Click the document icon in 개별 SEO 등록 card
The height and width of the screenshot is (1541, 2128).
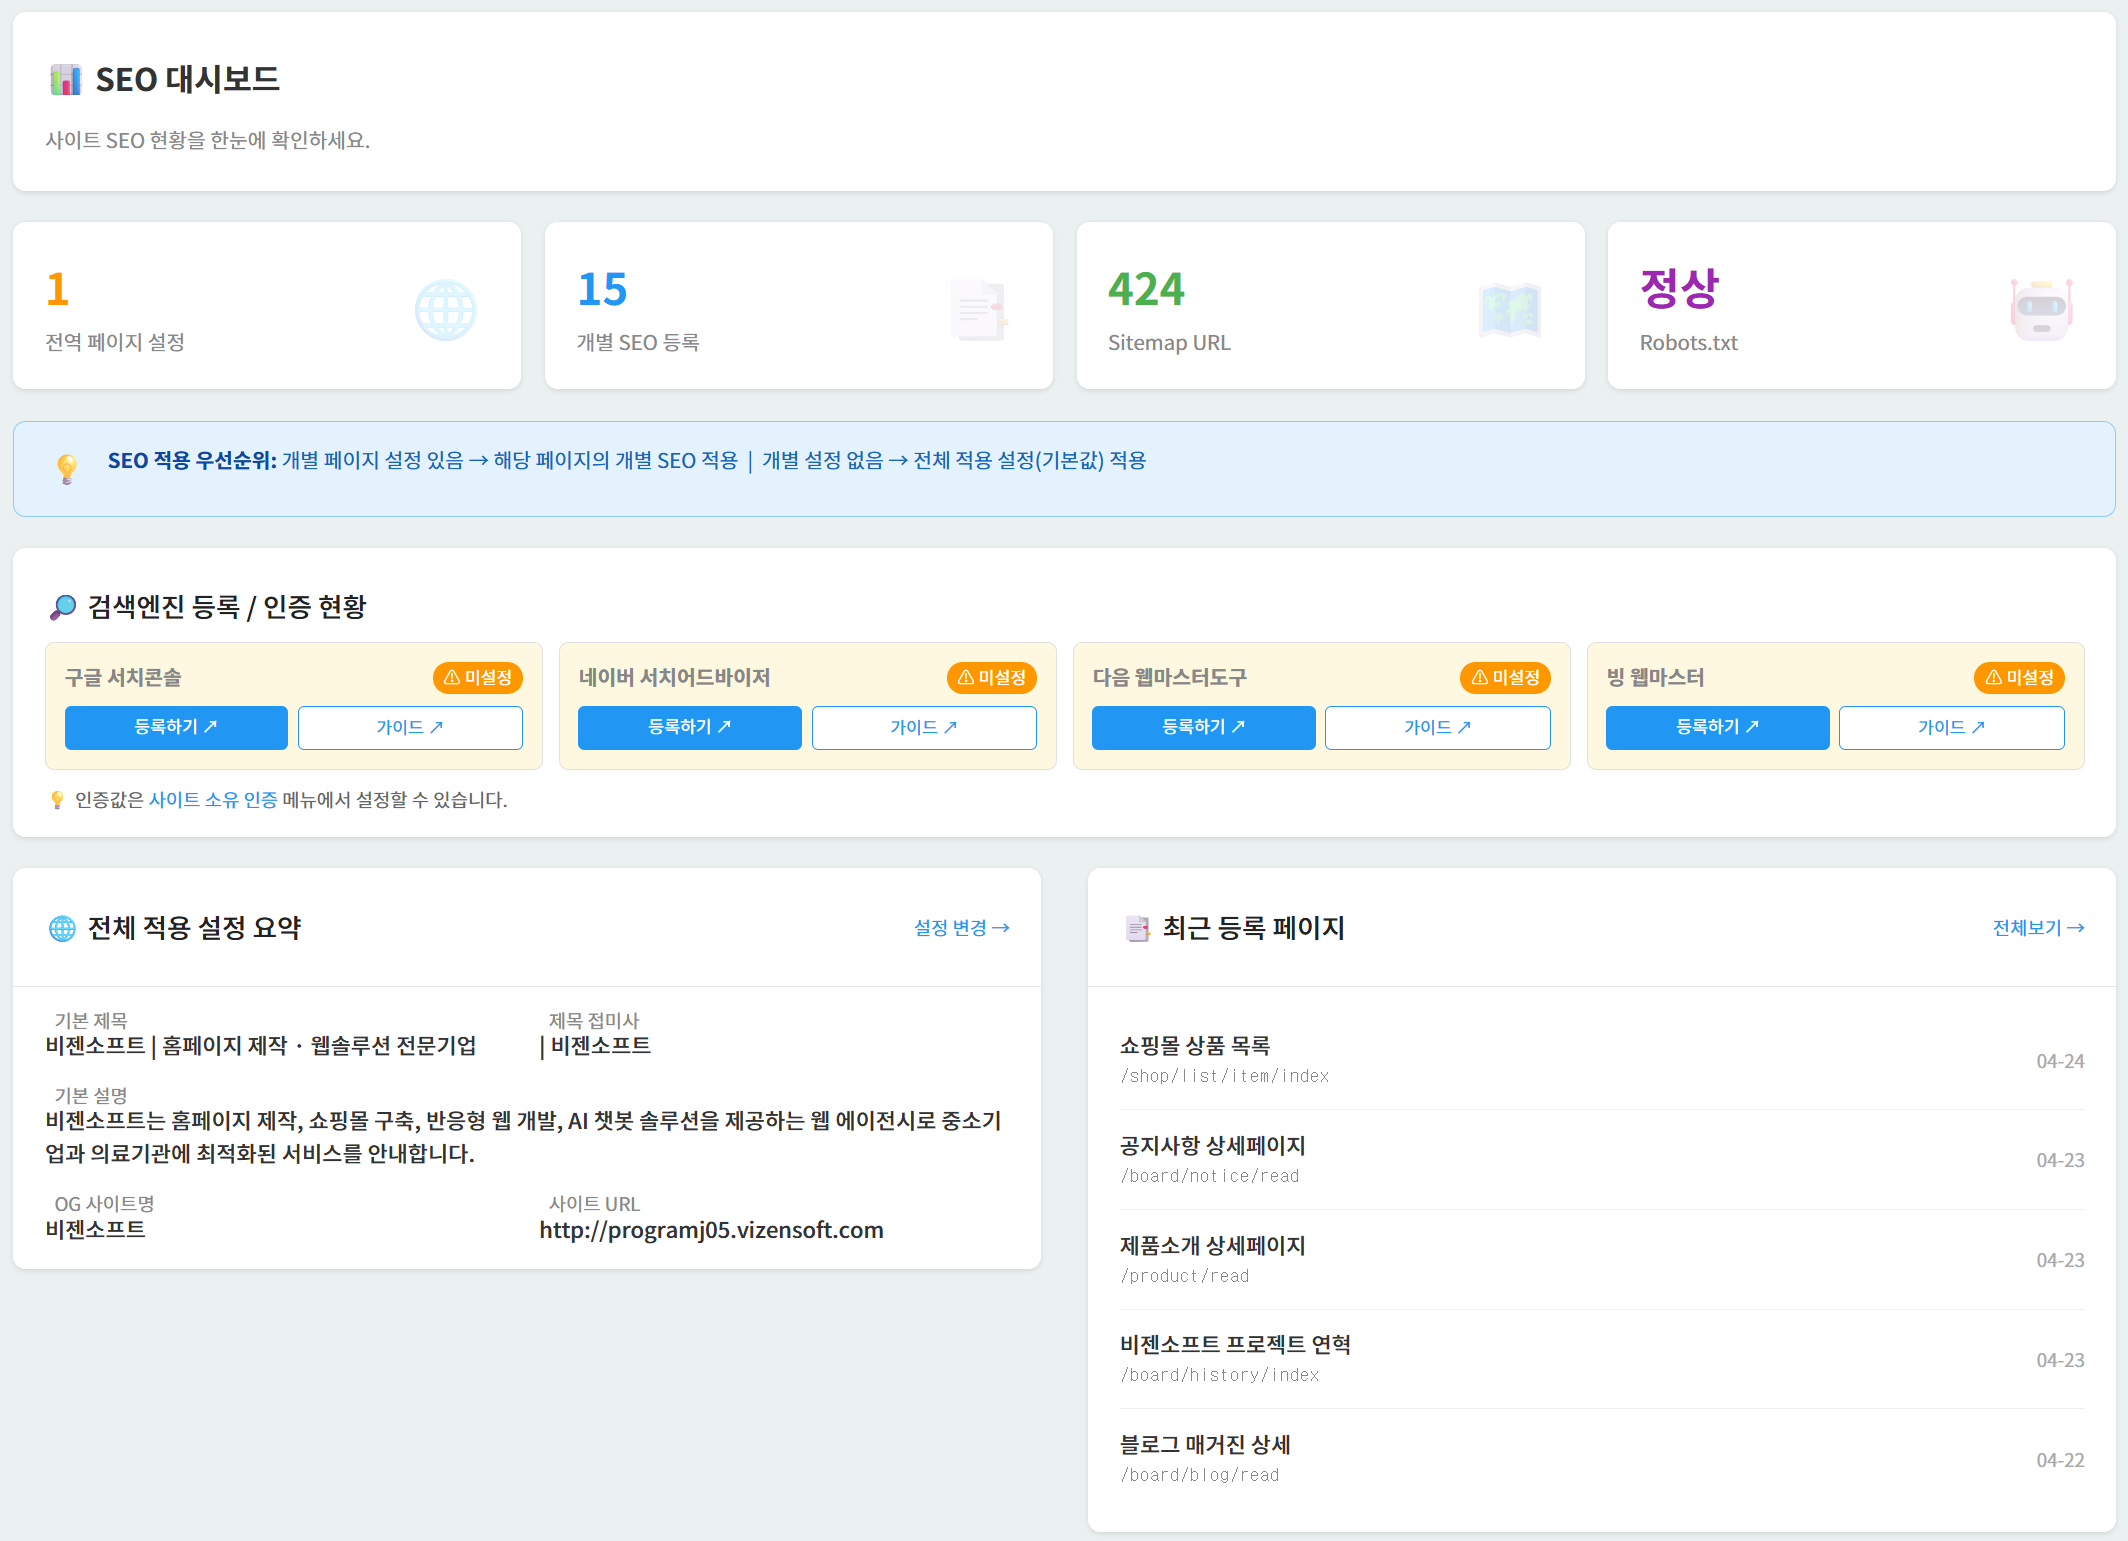978,310
